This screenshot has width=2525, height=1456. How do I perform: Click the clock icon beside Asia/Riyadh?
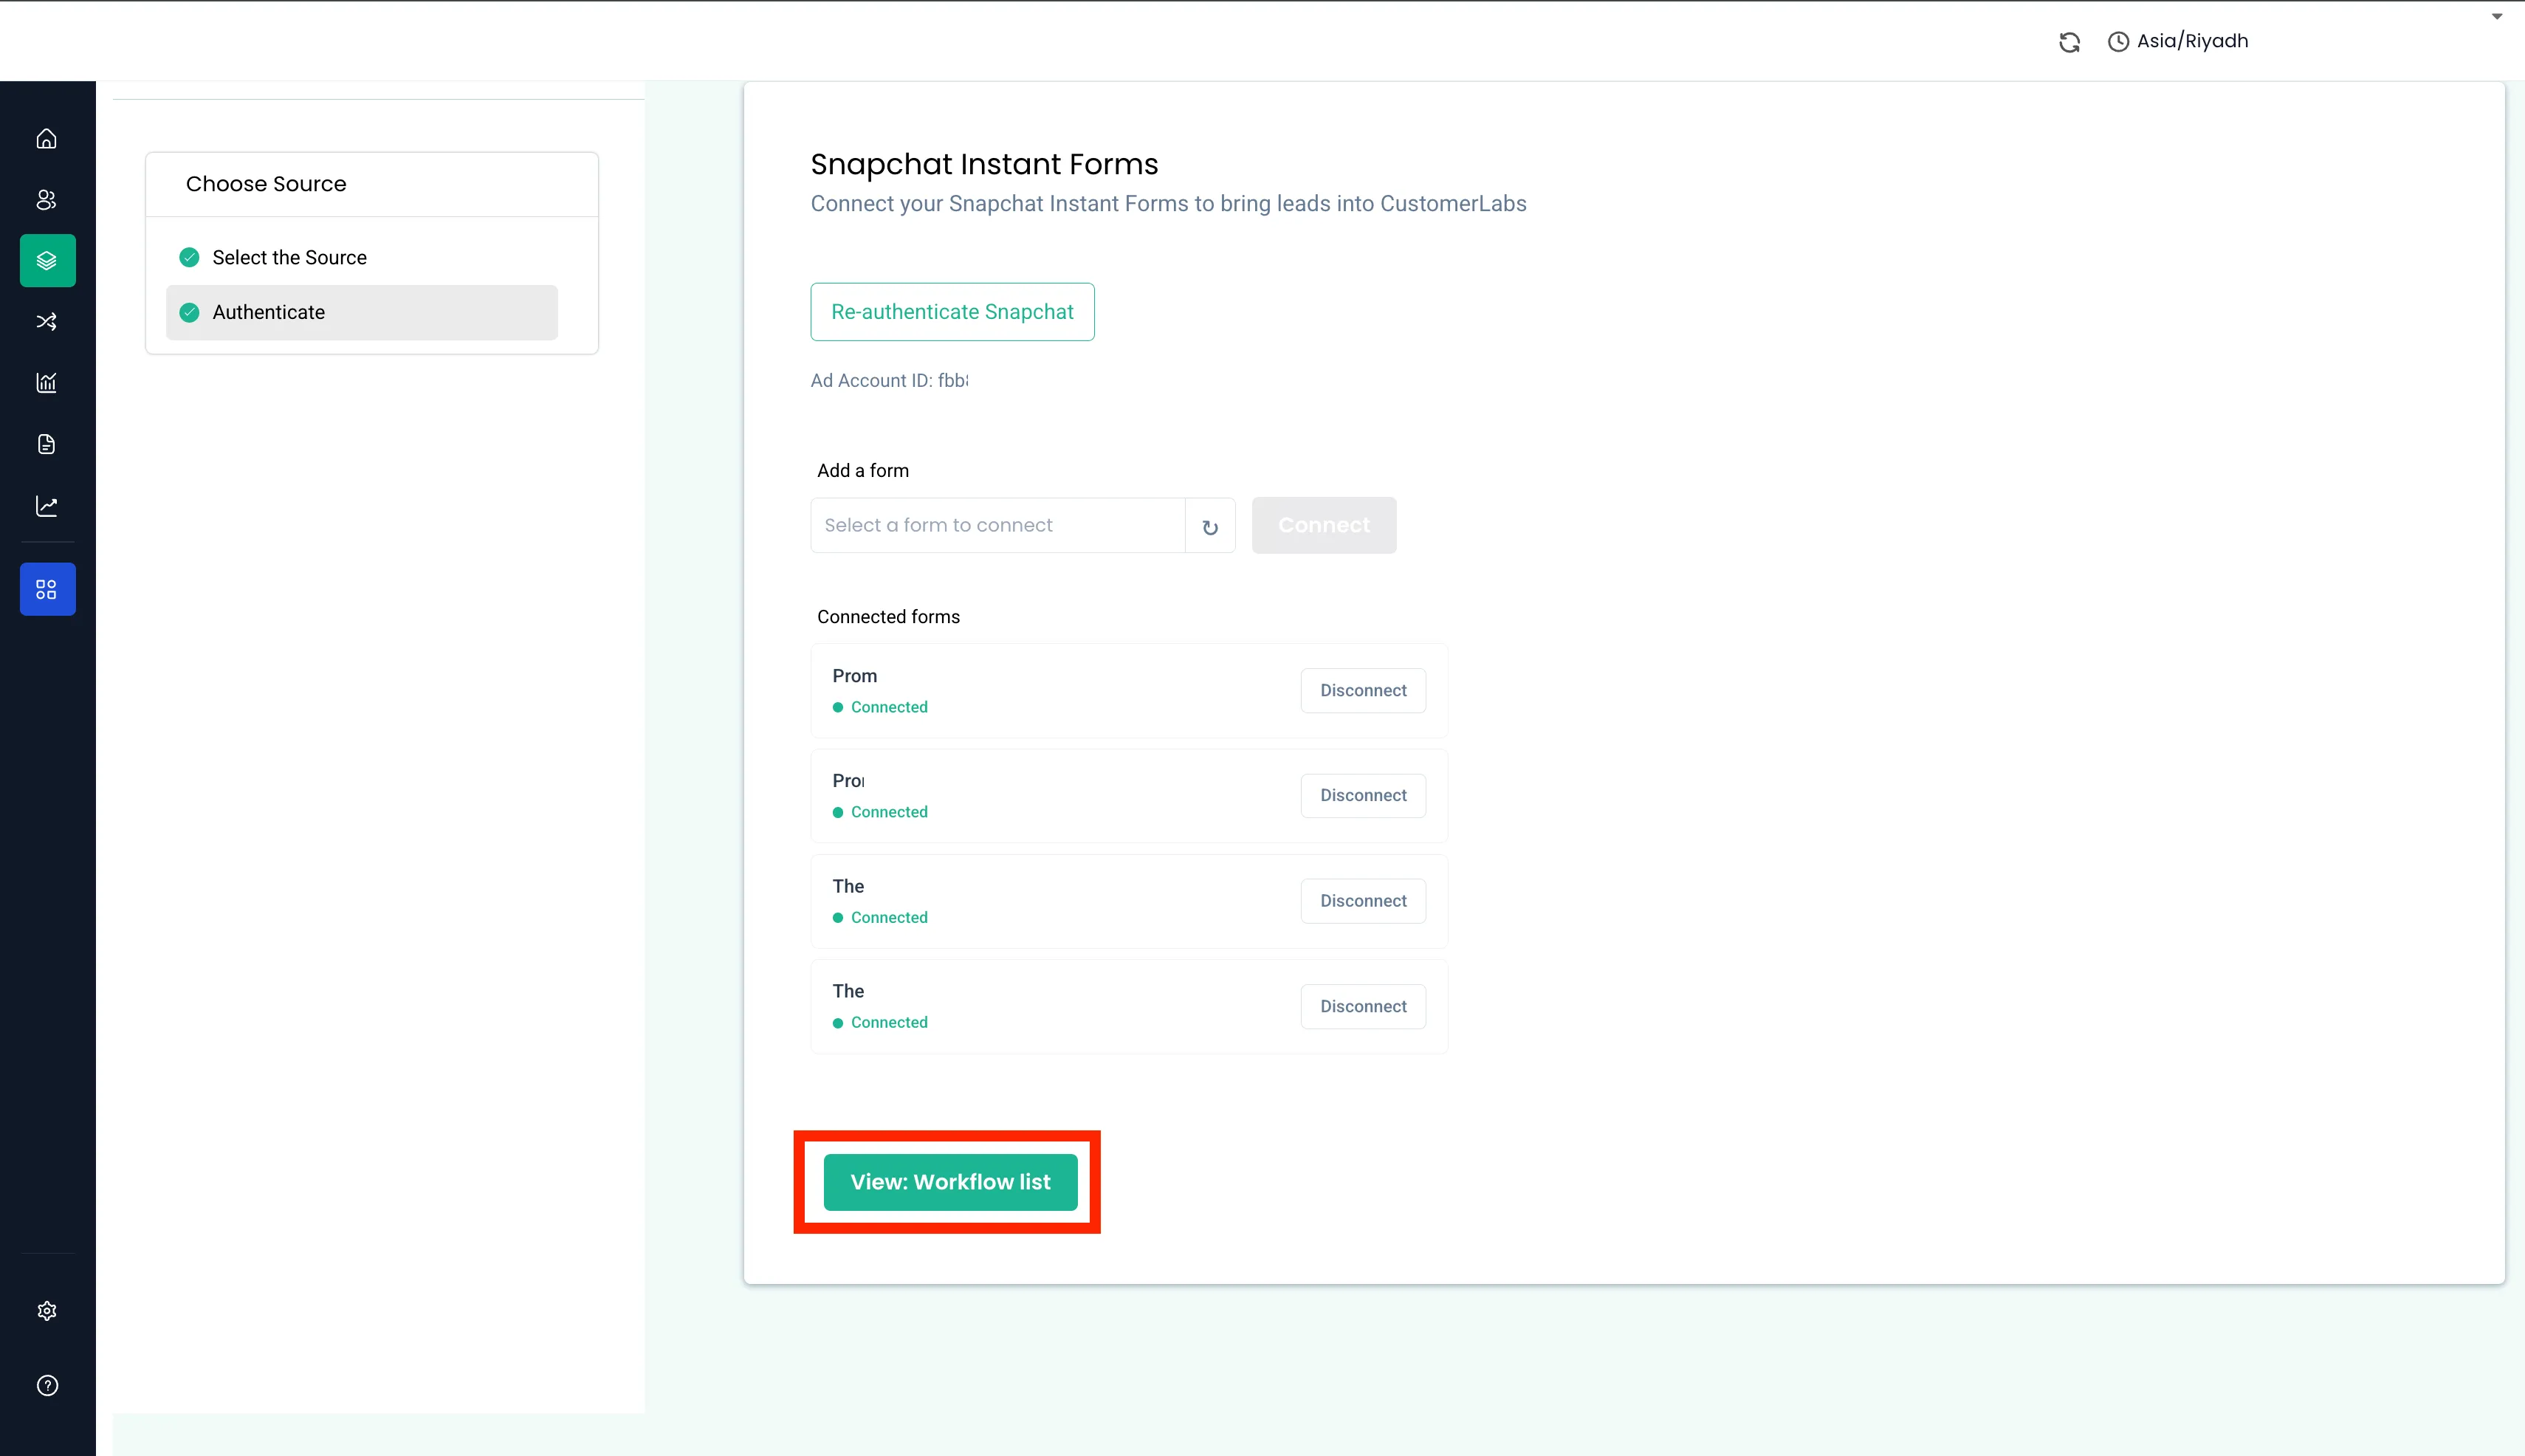pos(2118,42)
